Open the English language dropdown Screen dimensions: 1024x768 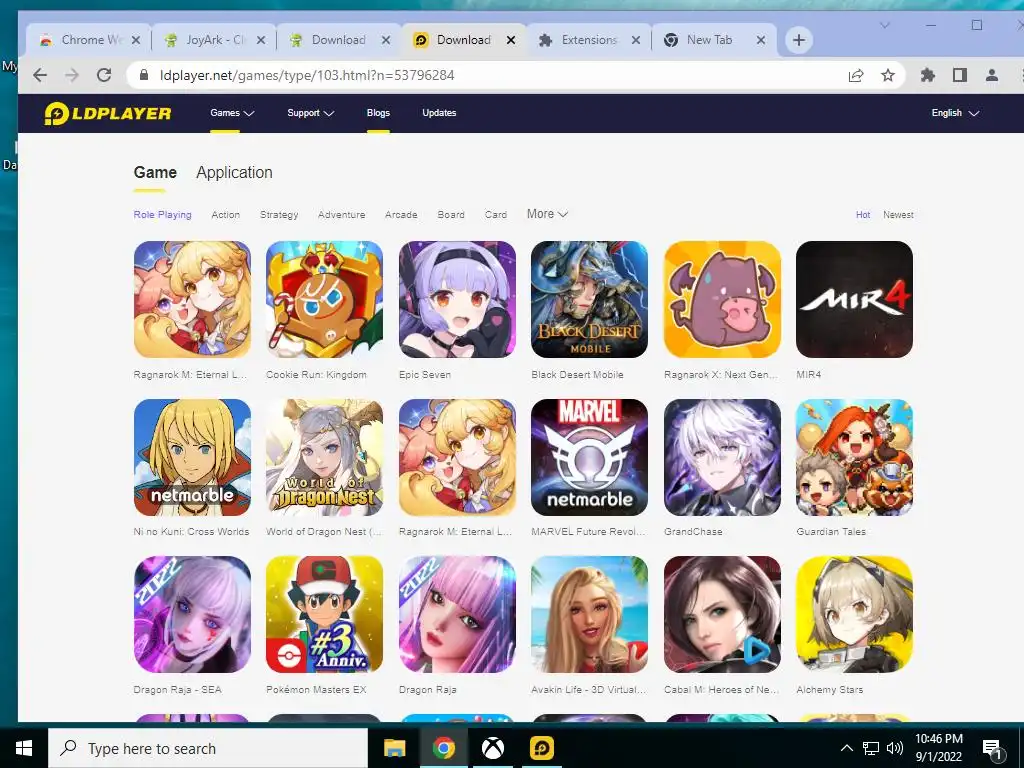pos(955,113)
